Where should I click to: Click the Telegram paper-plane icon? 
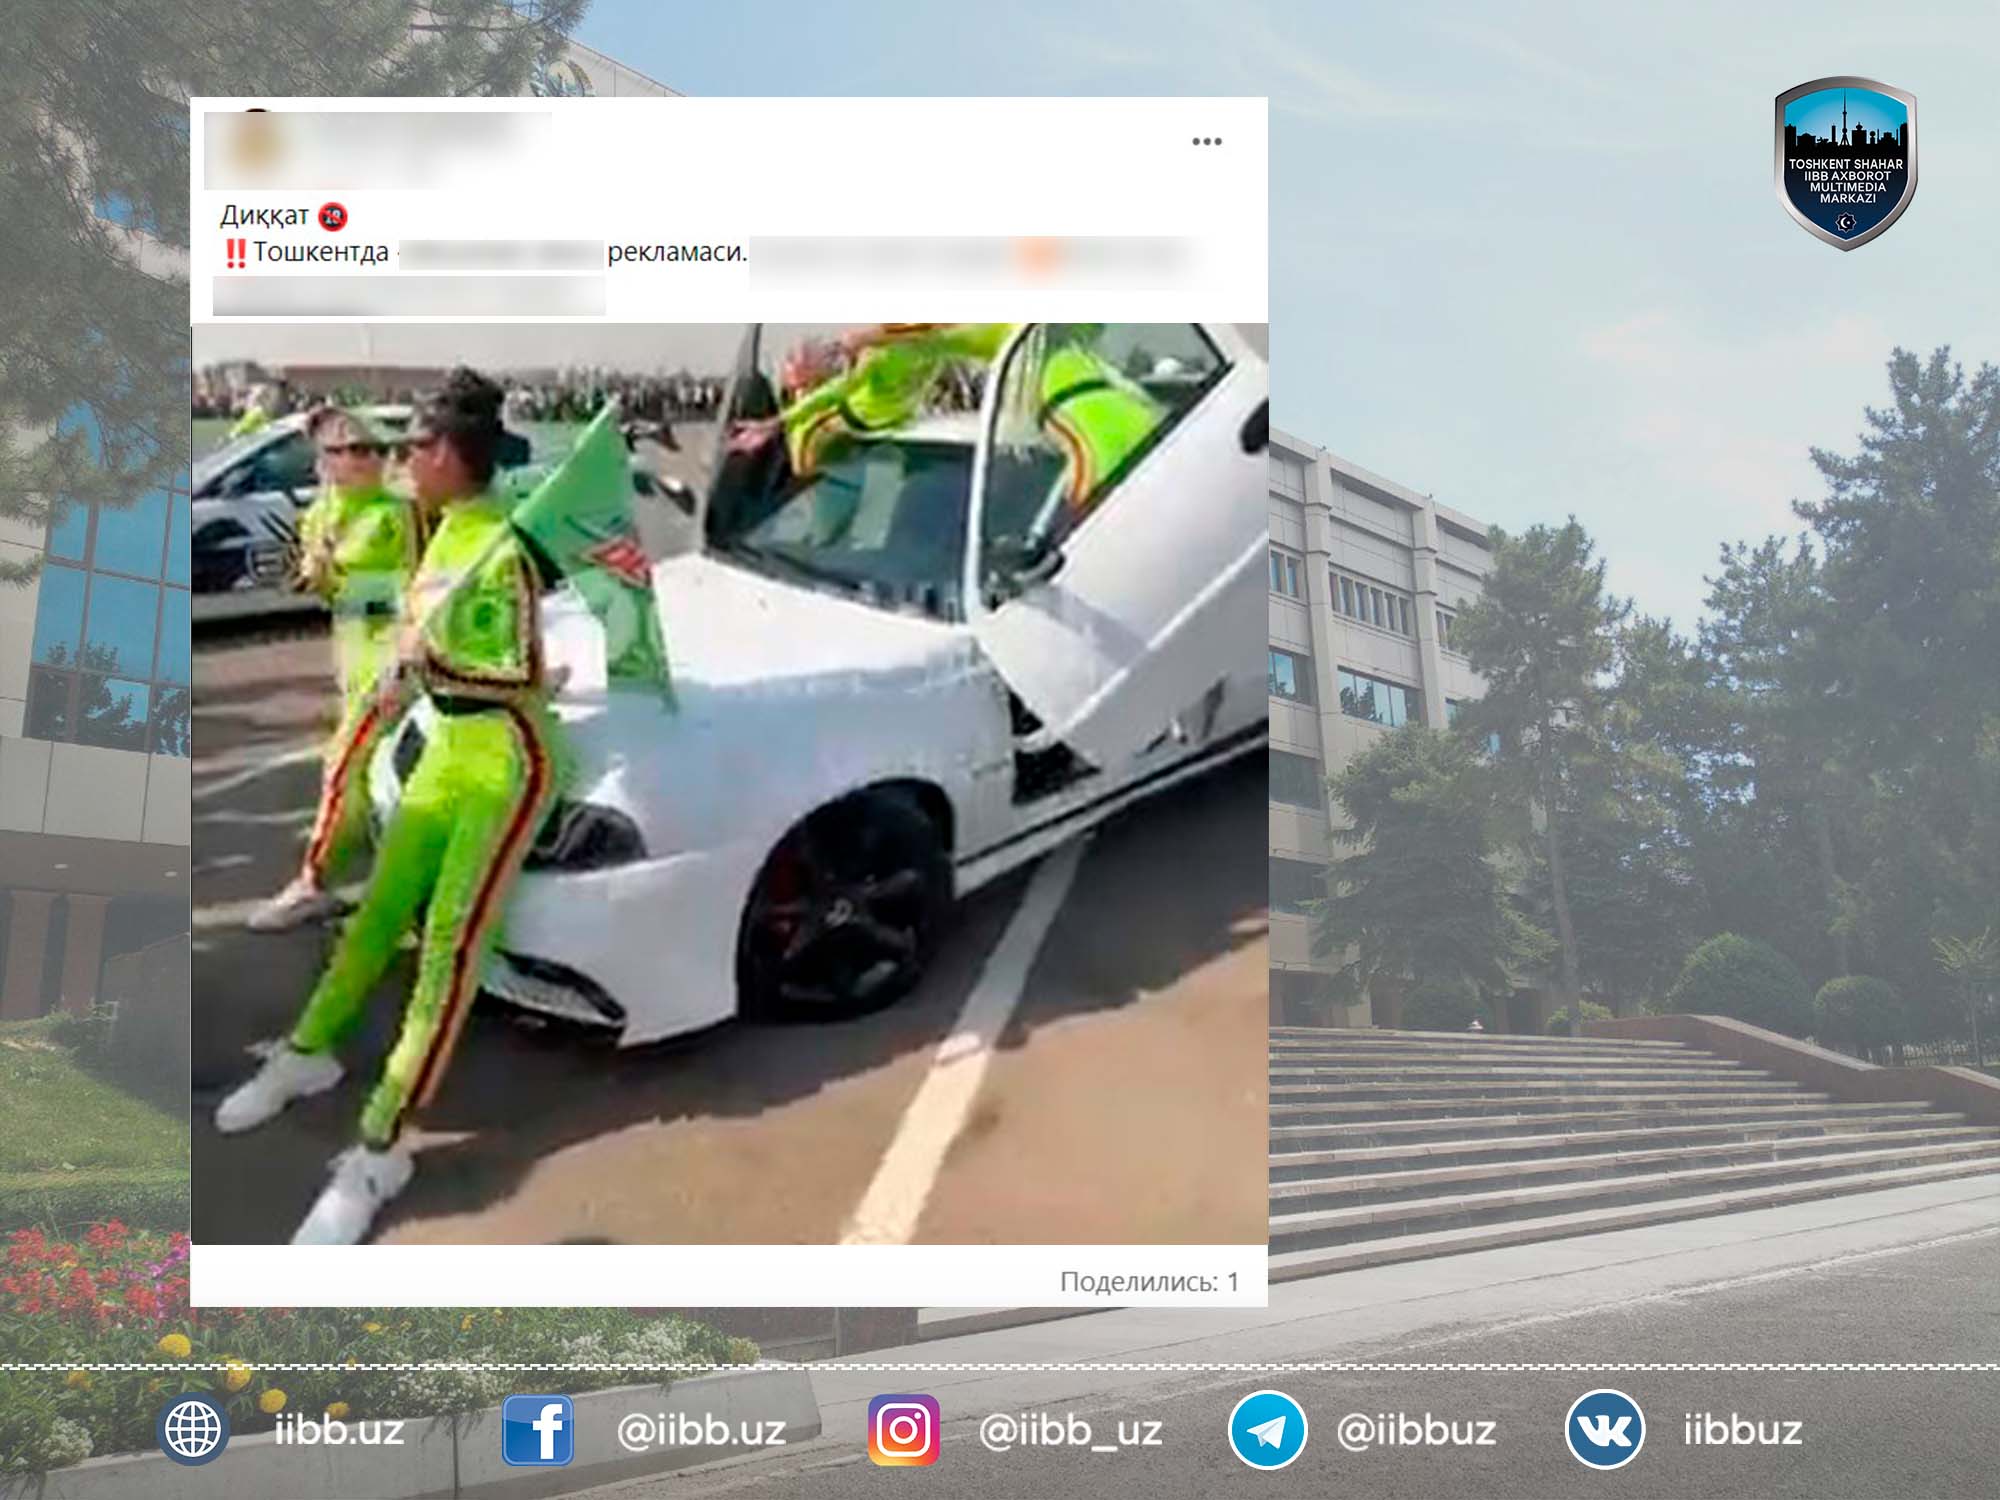[1267, 1430]
